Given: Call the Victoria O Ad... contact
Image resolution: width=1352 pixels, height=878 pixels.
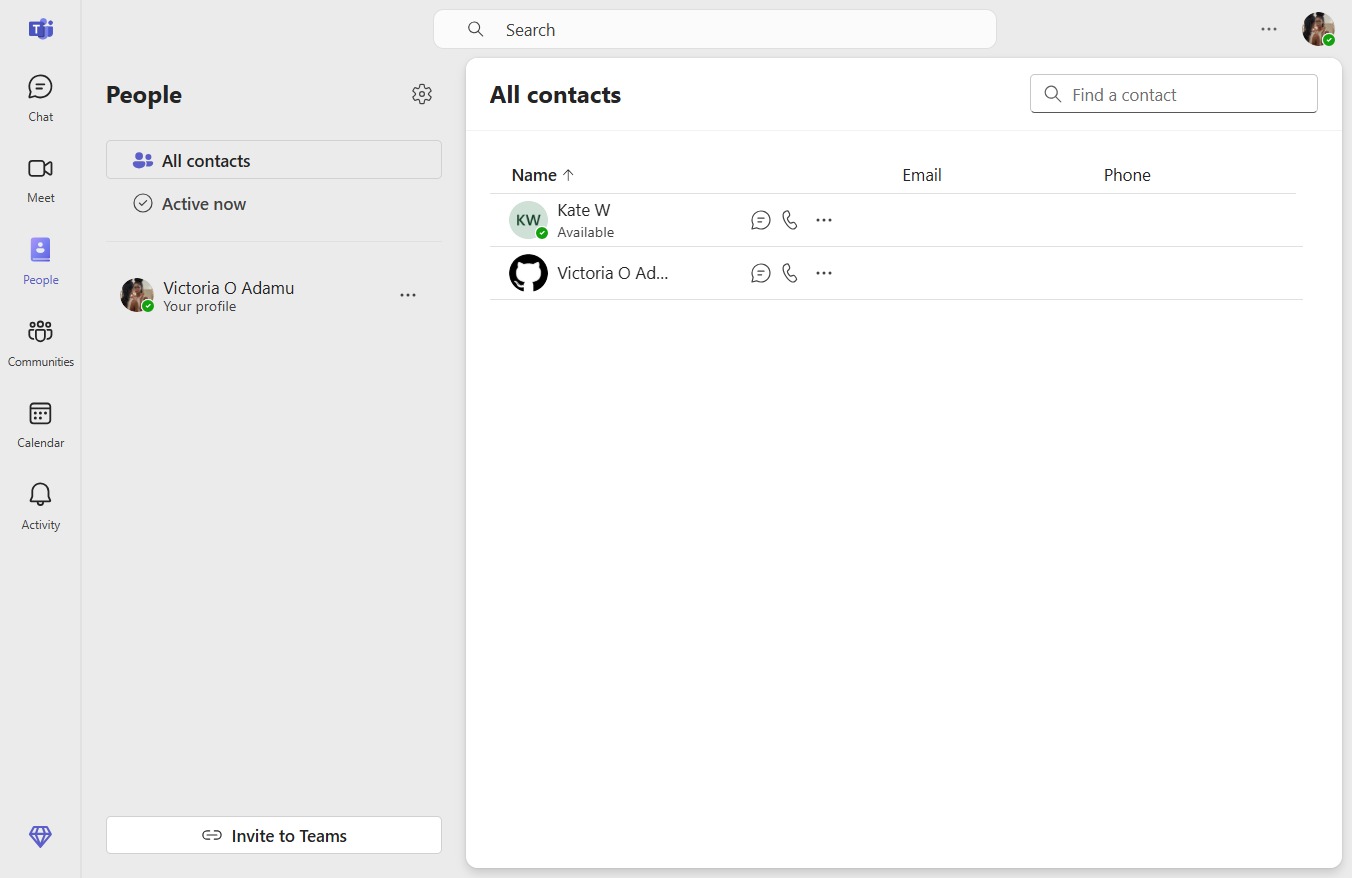Looking at the screenshot, I should click(790, 273).
